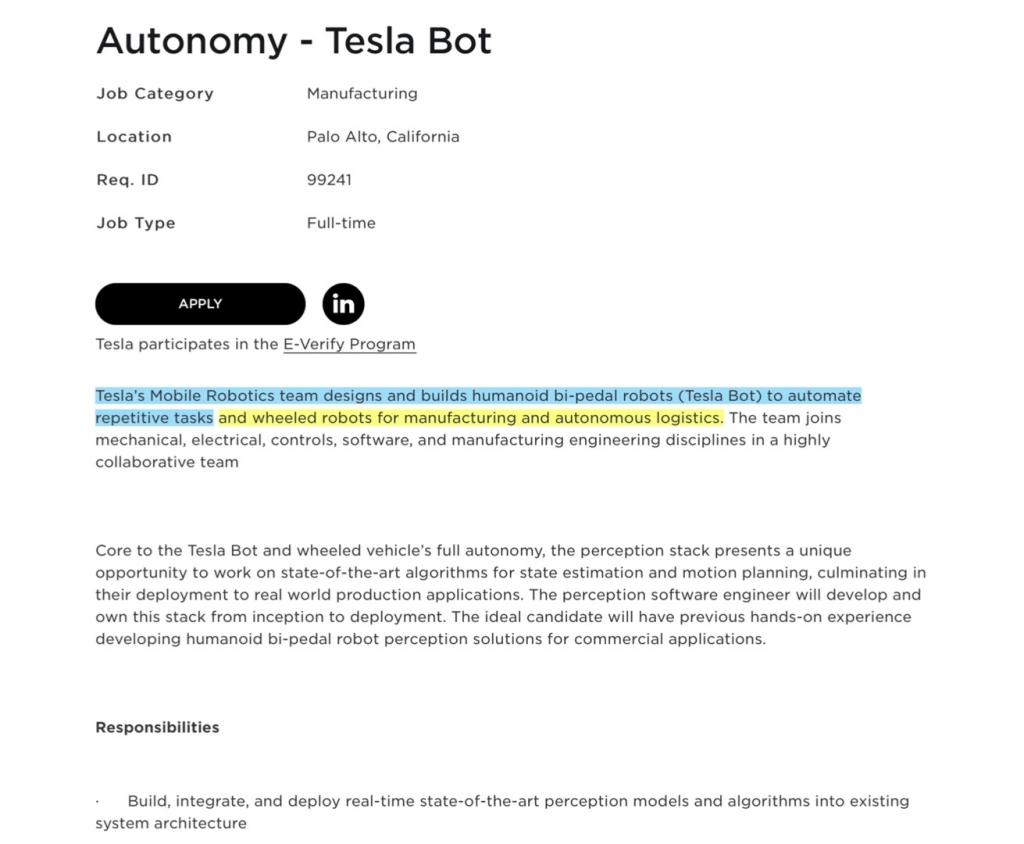The image size is (1024, 844).
Task: Select the 'Location' field label
Action: 134,137
